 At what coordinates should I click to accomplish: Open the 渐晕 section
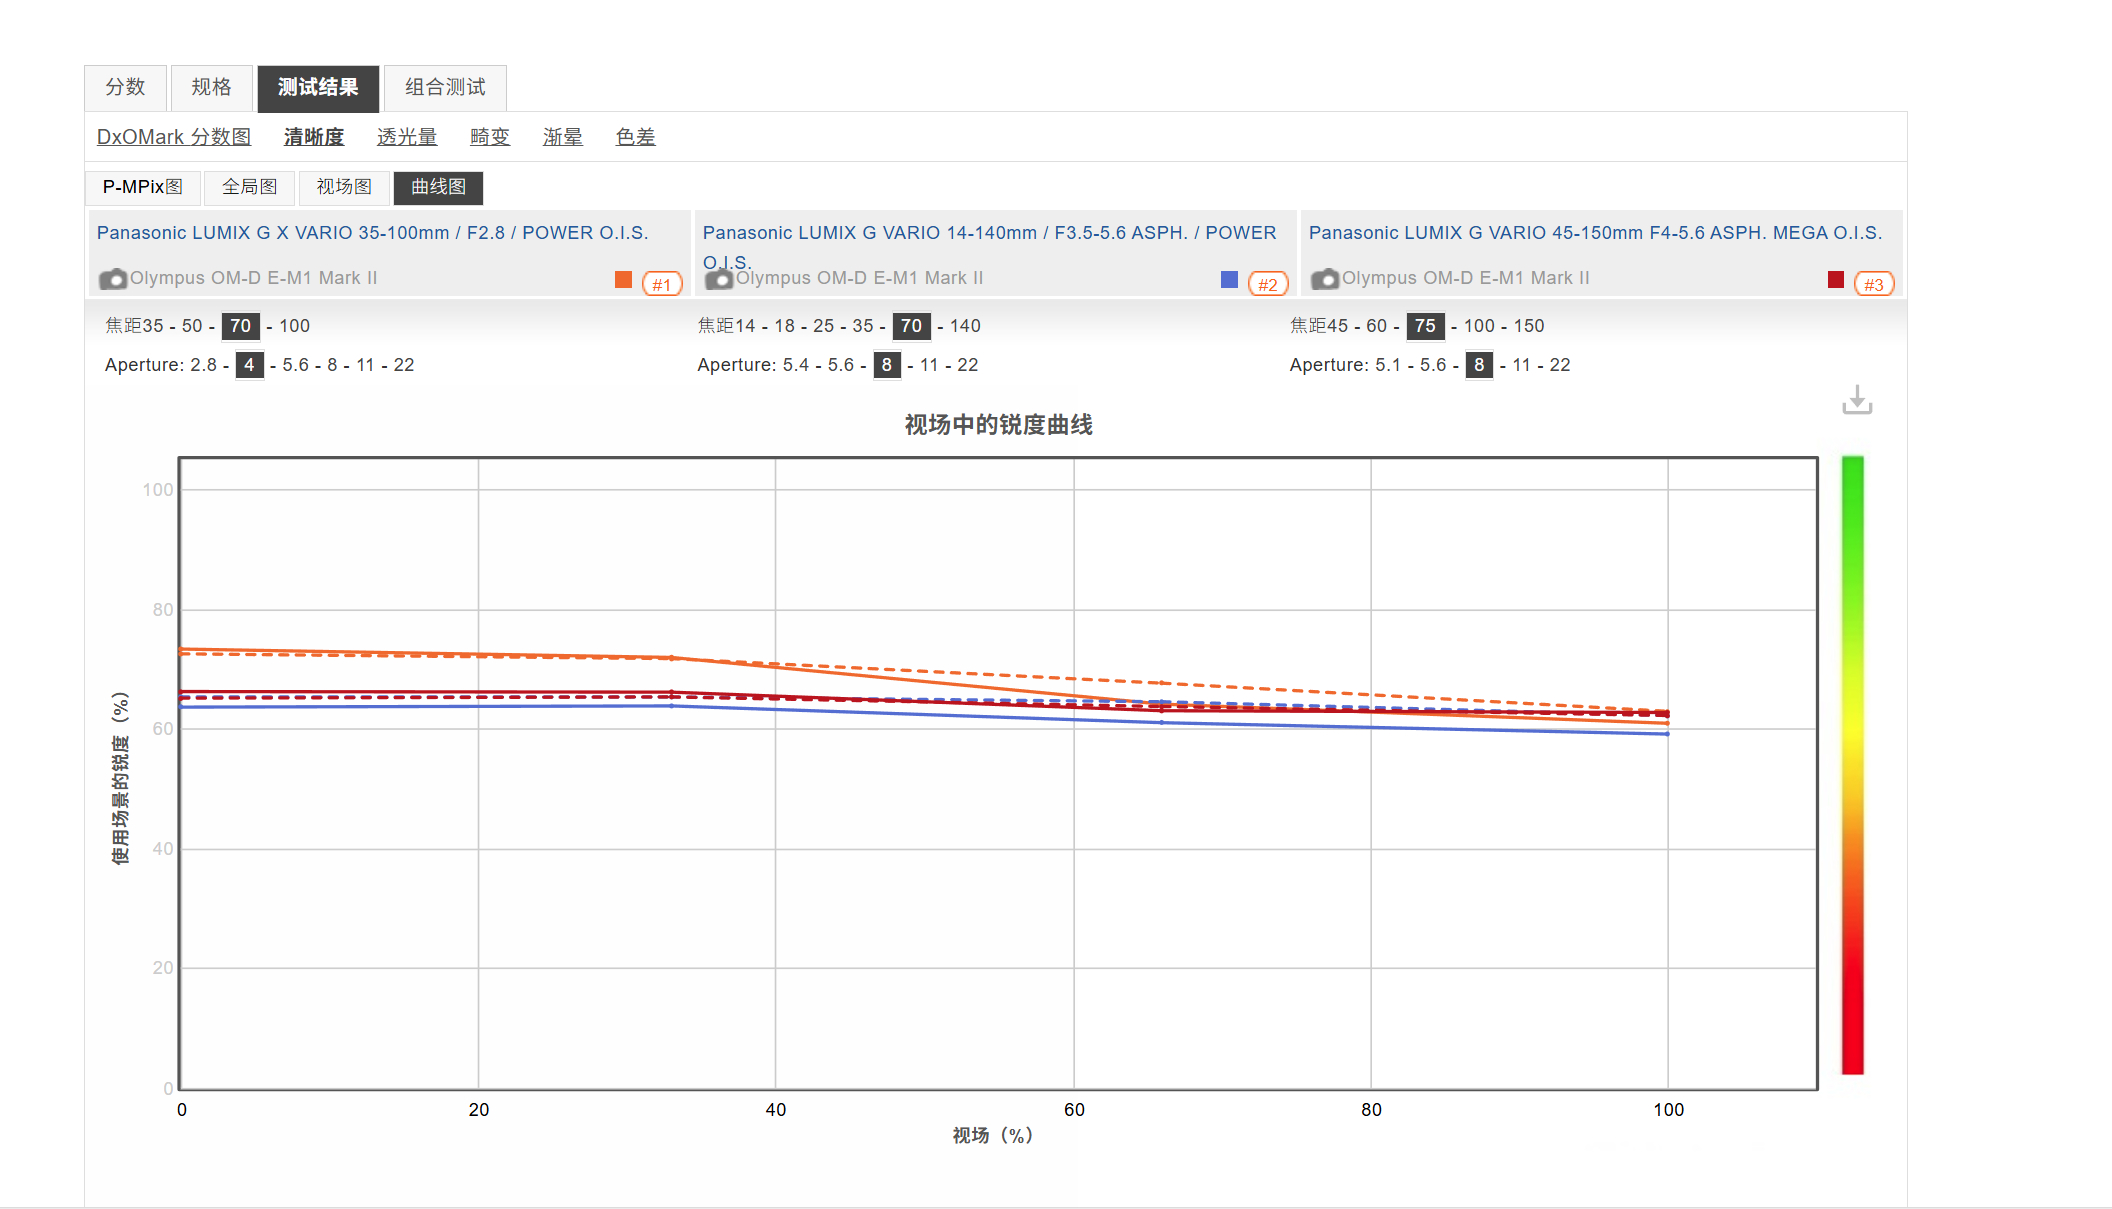[563, 137]
